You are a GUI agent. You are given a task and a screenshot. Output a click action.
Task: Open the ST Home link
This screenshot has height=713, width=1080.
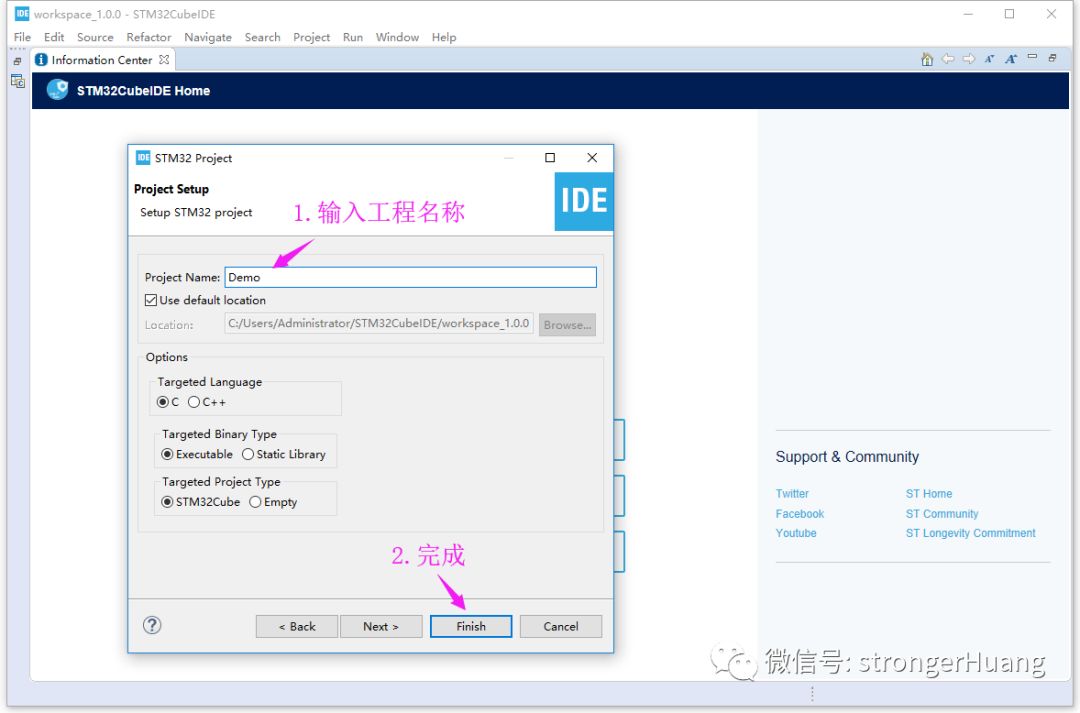coord(929,493)
